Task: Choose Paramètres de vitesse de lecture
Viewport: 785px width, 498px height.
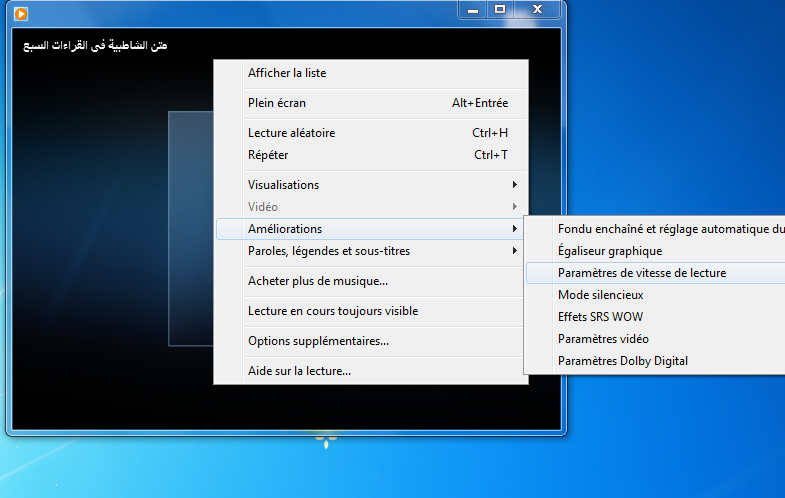Action: (x=656, y=273)
